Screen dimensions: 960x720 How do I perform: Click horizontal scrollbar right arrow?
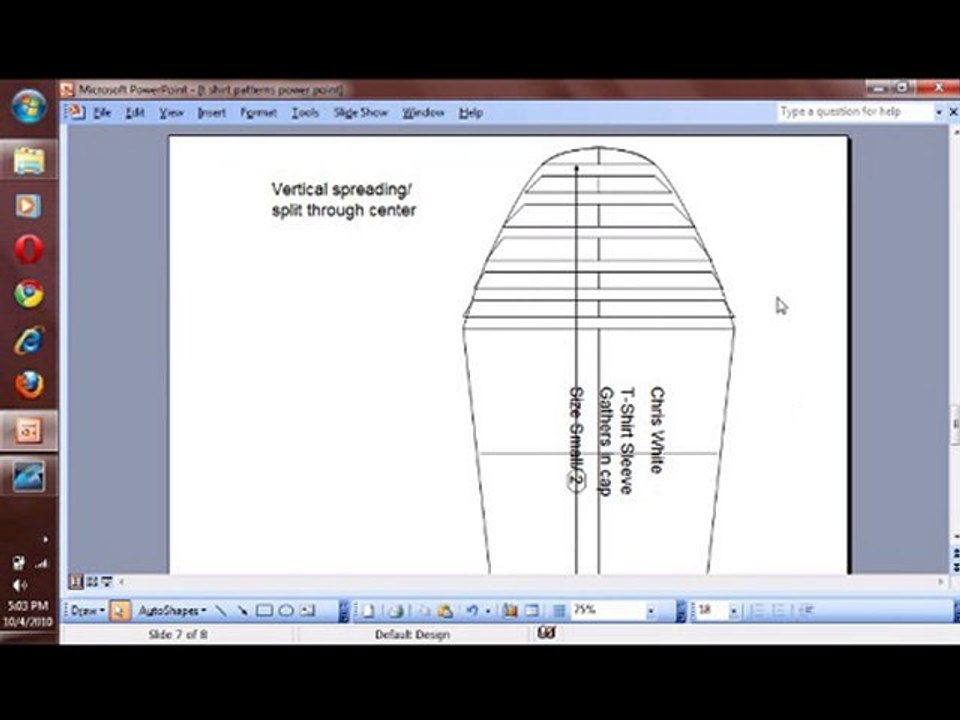(941, 582)
